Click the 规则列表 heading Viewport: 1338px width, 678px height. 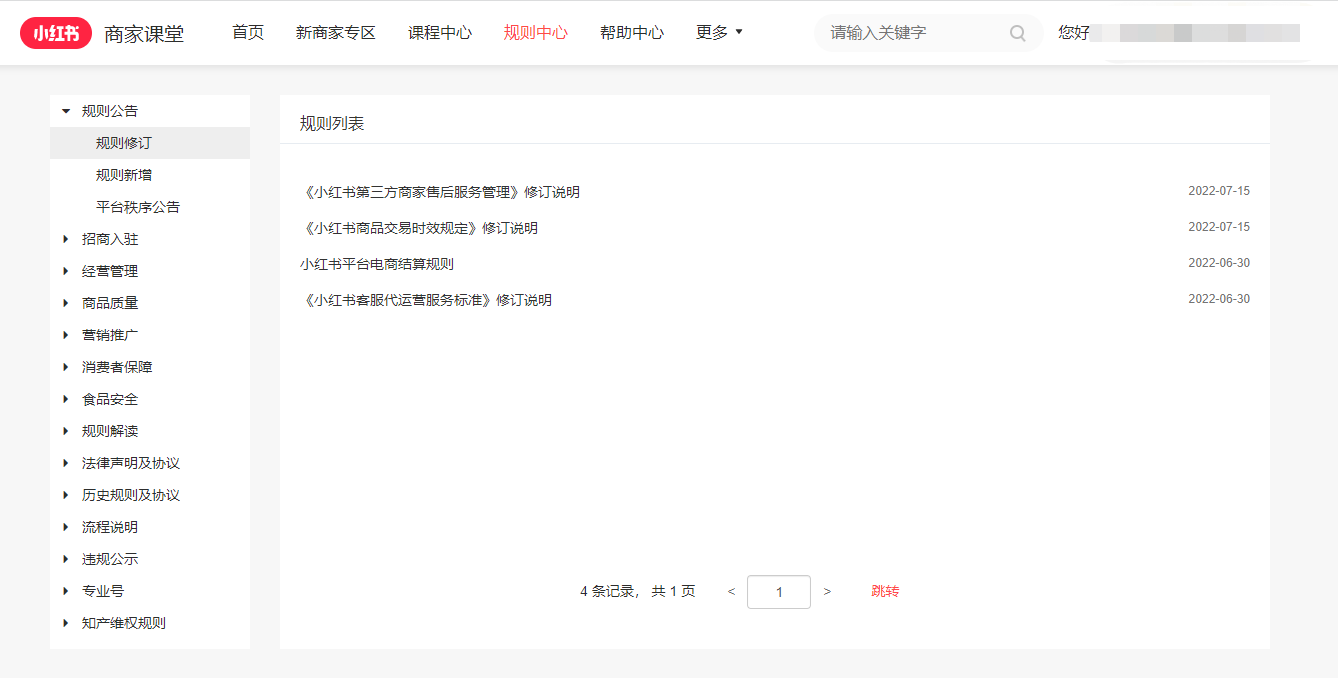coord(332,124)
